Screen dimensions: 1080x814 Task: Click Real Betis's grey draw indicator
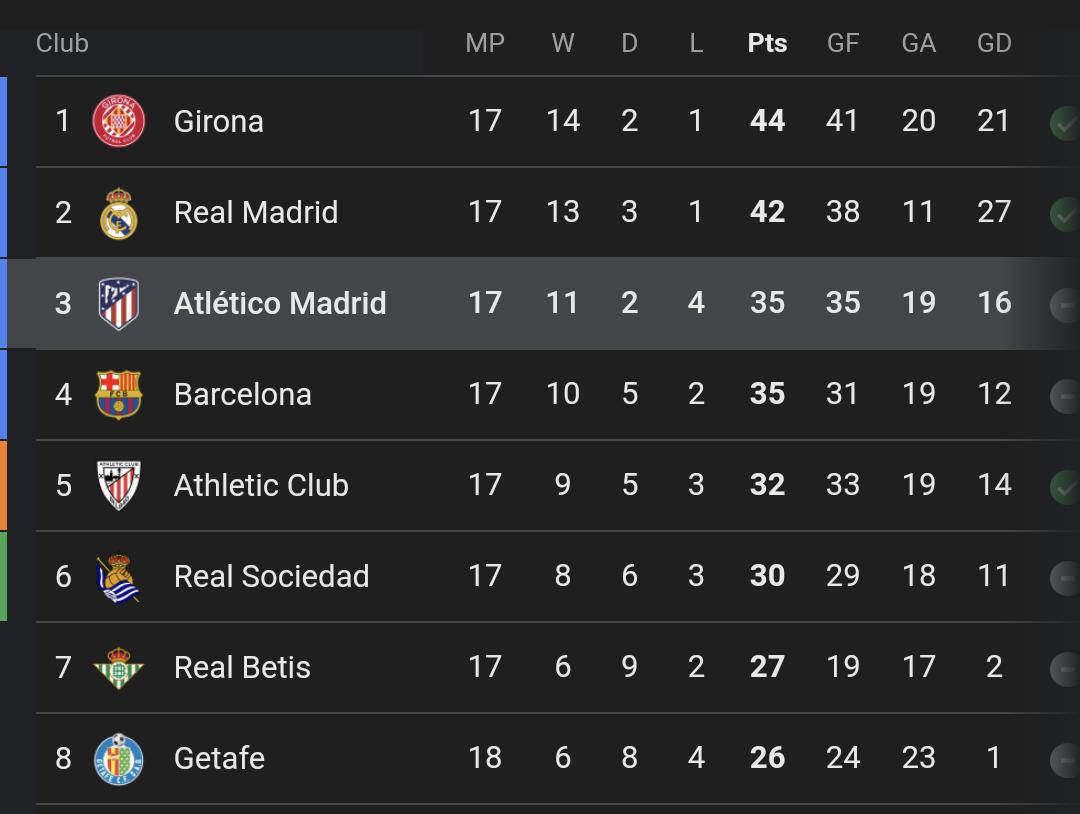pos(1064,668)
